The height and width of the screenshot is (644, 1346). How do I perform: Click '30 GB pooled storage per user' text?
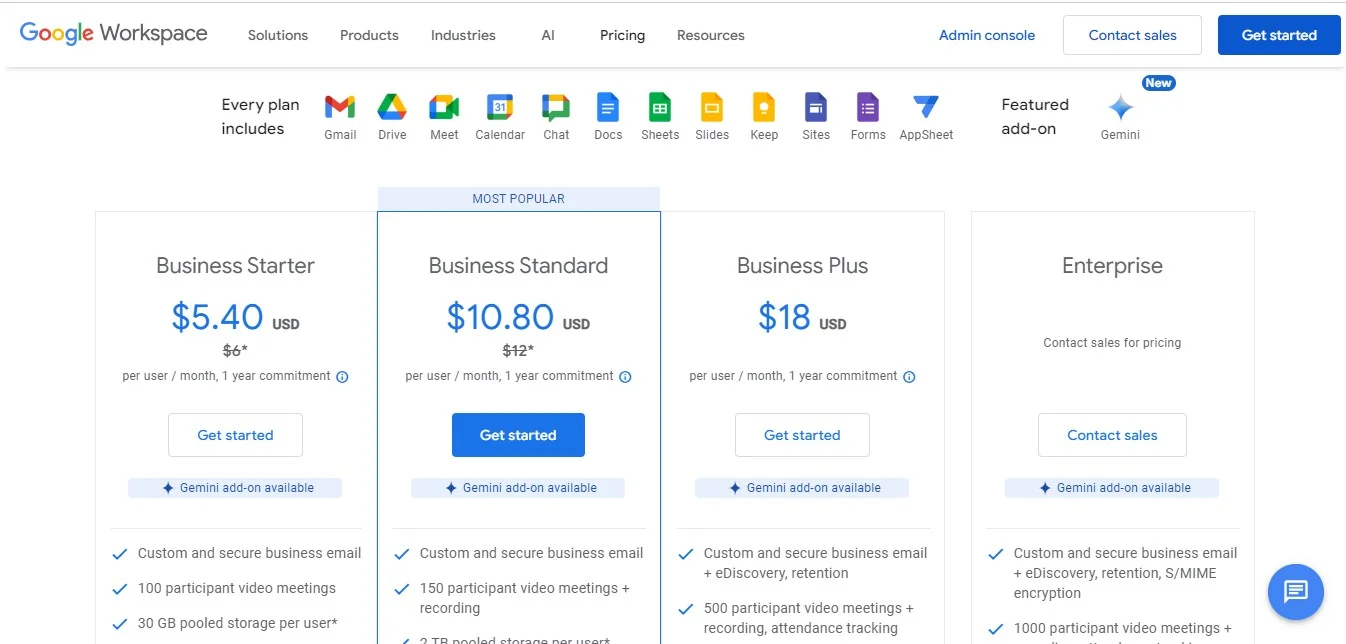[238, 623]
